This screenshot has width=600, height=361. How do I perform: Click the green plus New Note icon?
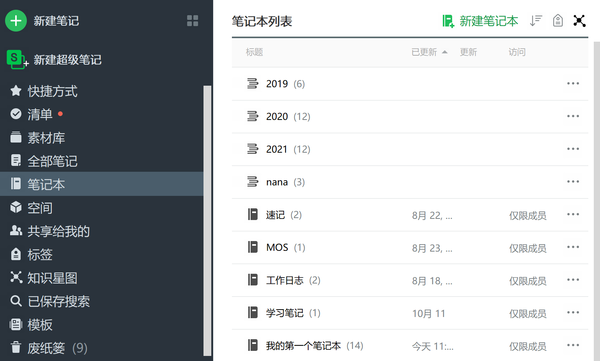coord(16,20)
